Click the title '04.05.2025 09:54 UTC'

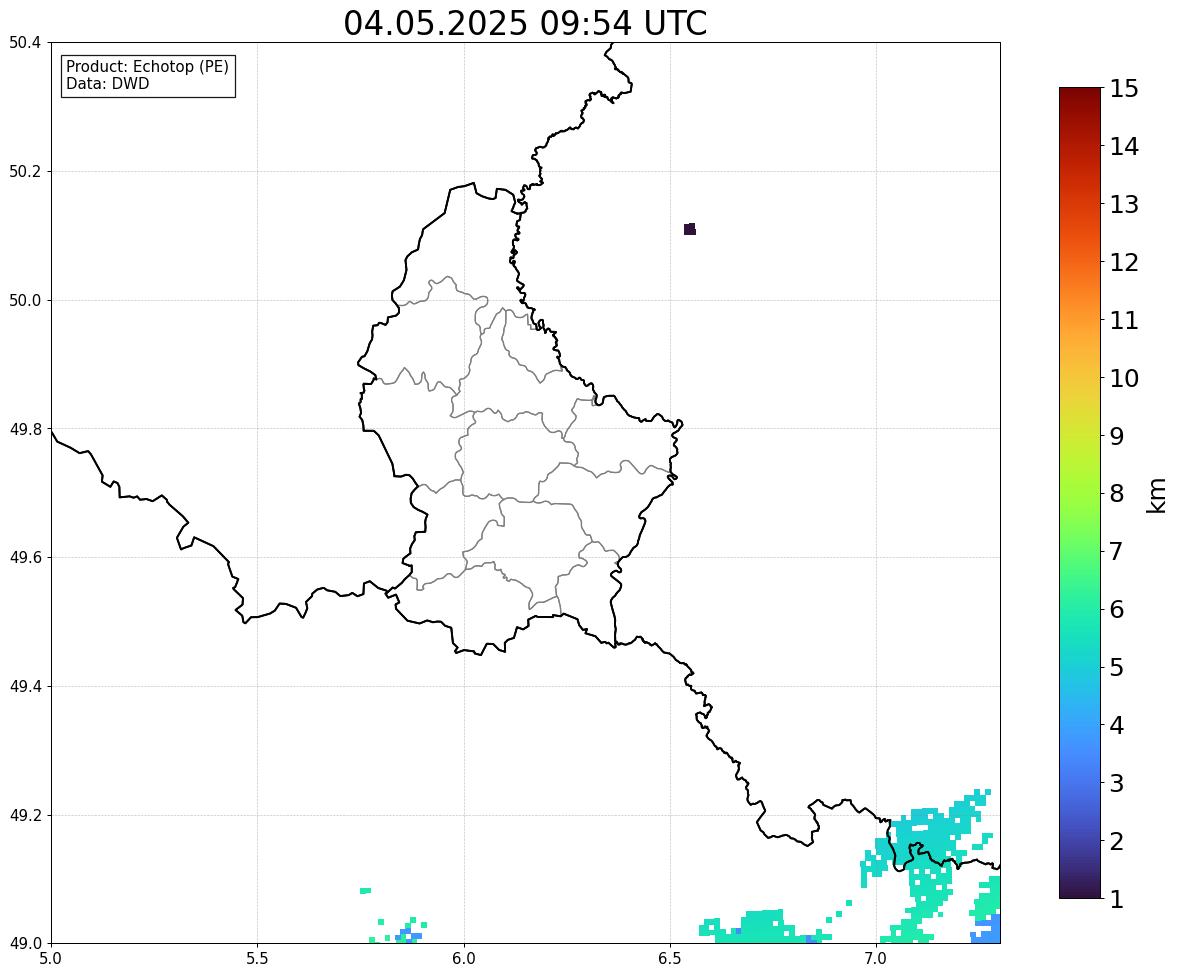[x=525, y=23]
